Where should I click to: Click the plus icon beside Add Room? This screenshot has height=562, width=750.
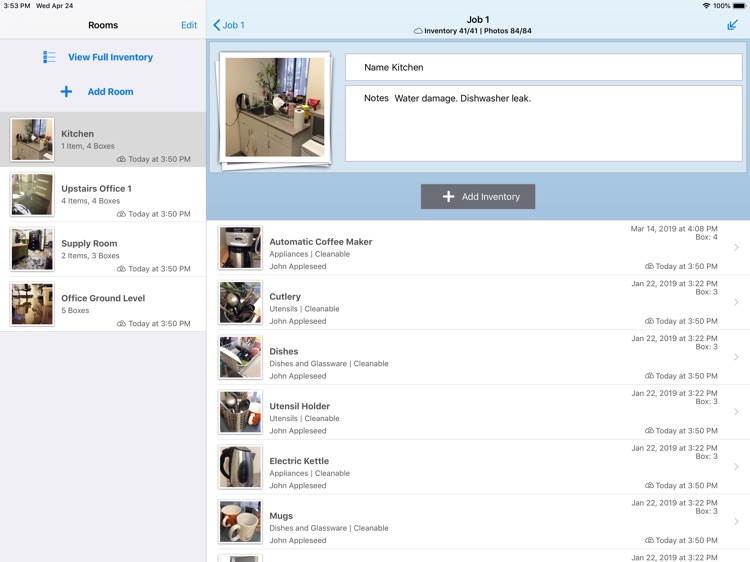pyautogui.click(x=66, y=91)
